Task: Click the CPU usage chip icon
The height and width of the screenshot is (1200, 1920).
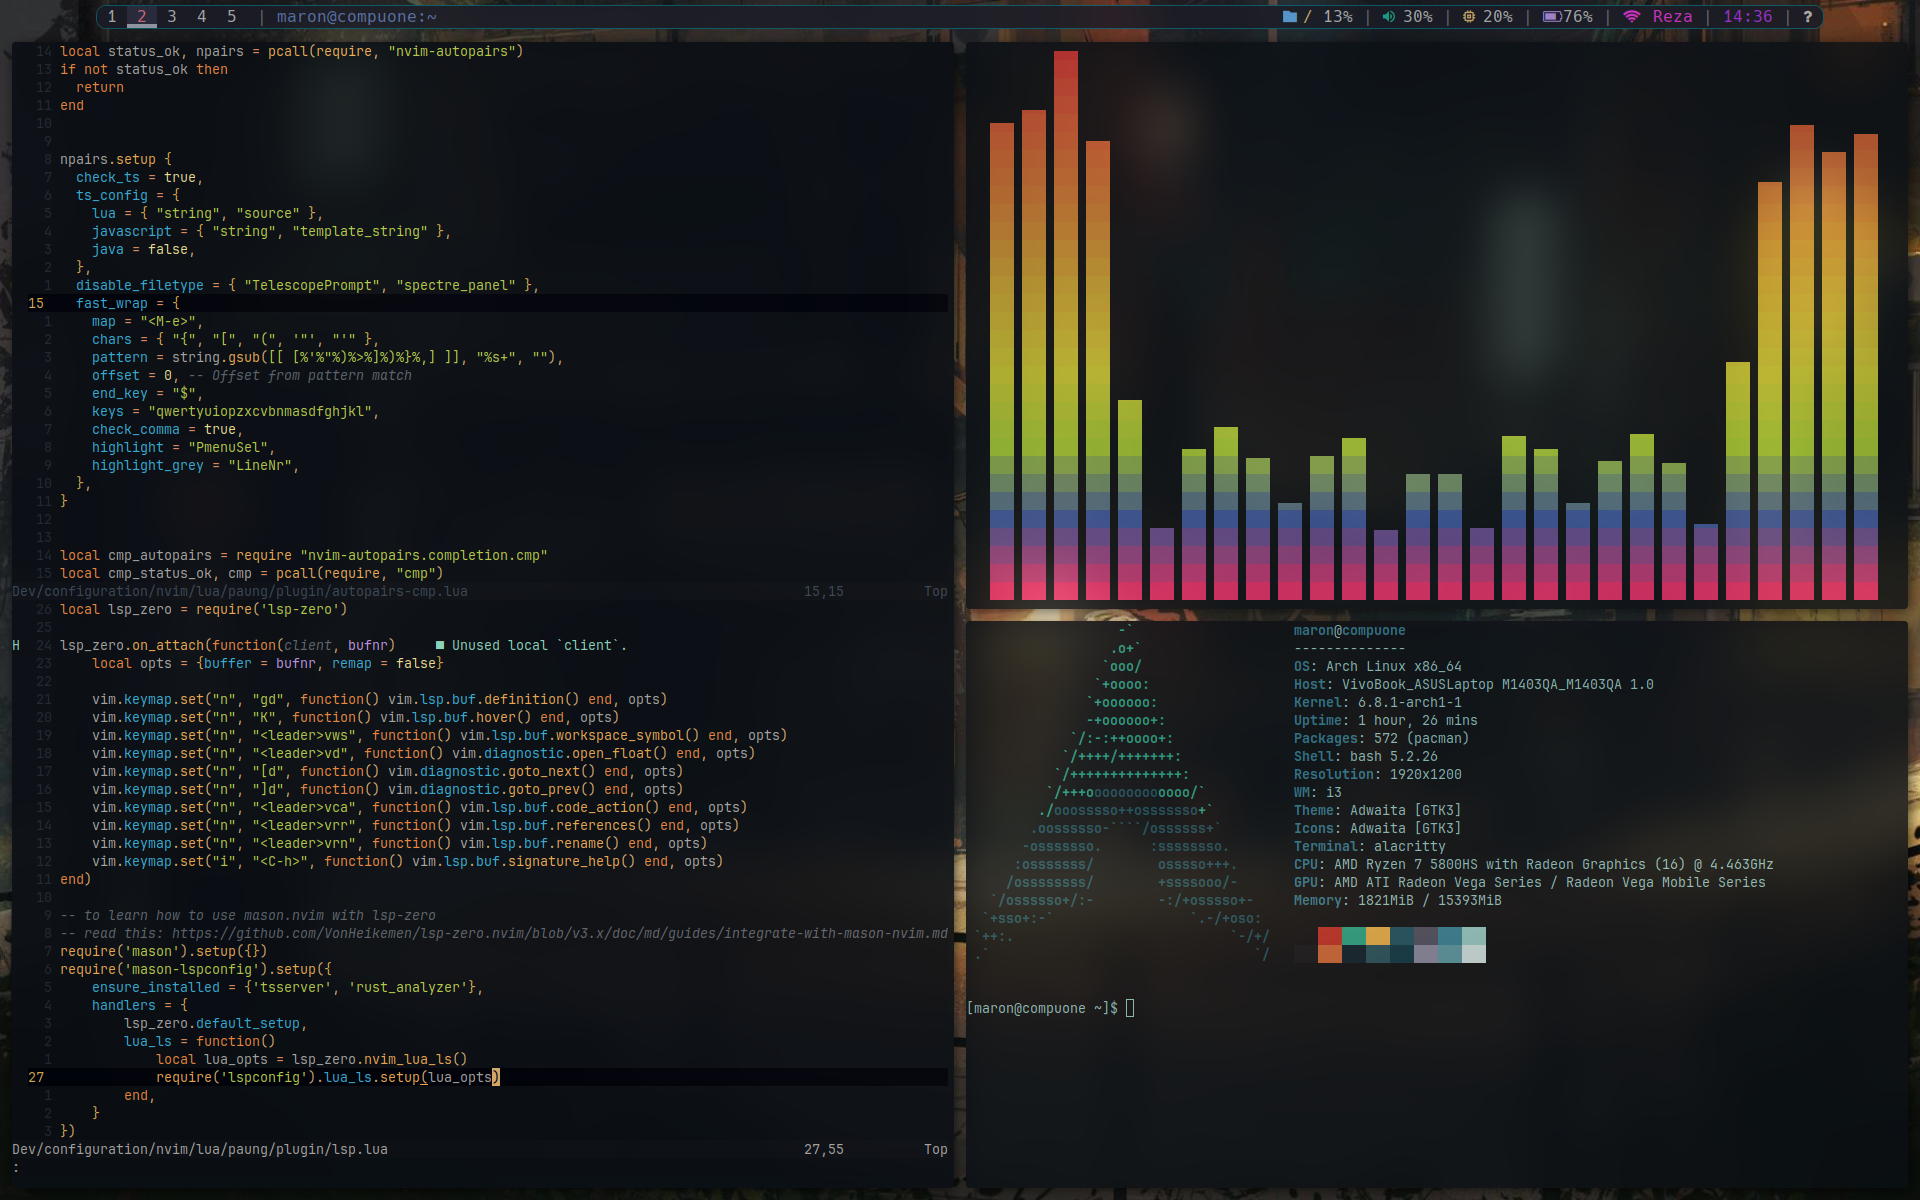Action: [x=1468, y=17]
